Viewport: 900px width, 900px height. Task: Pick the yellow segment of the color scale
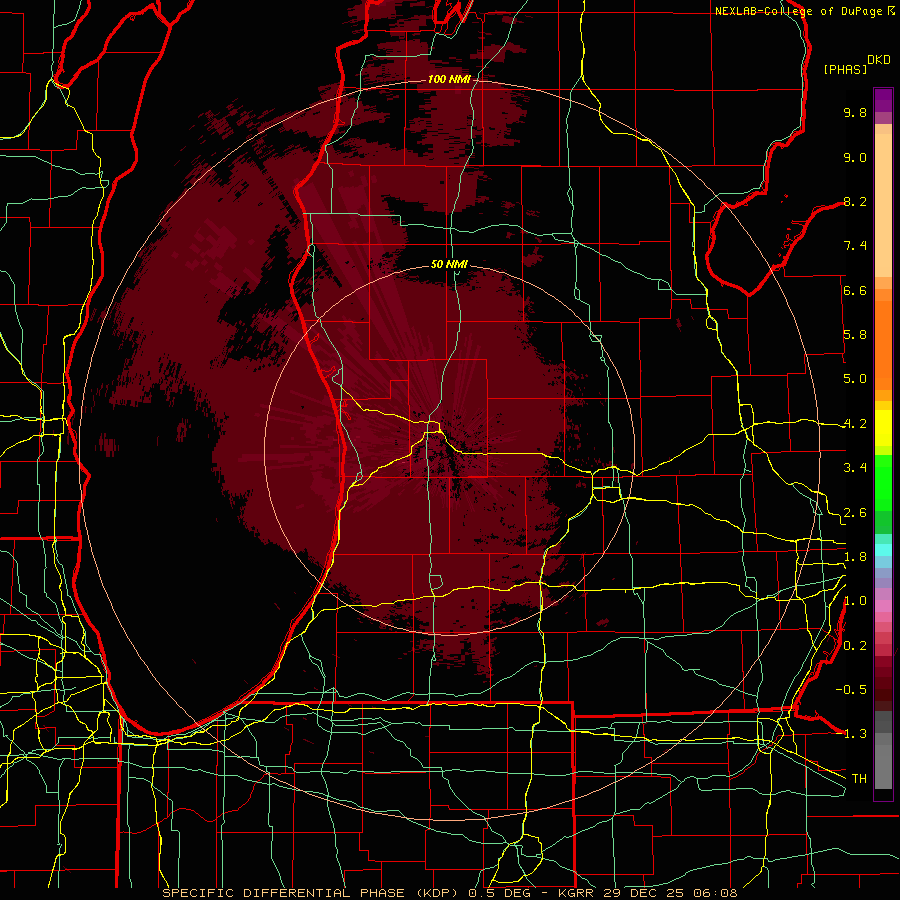coord(883,428)
